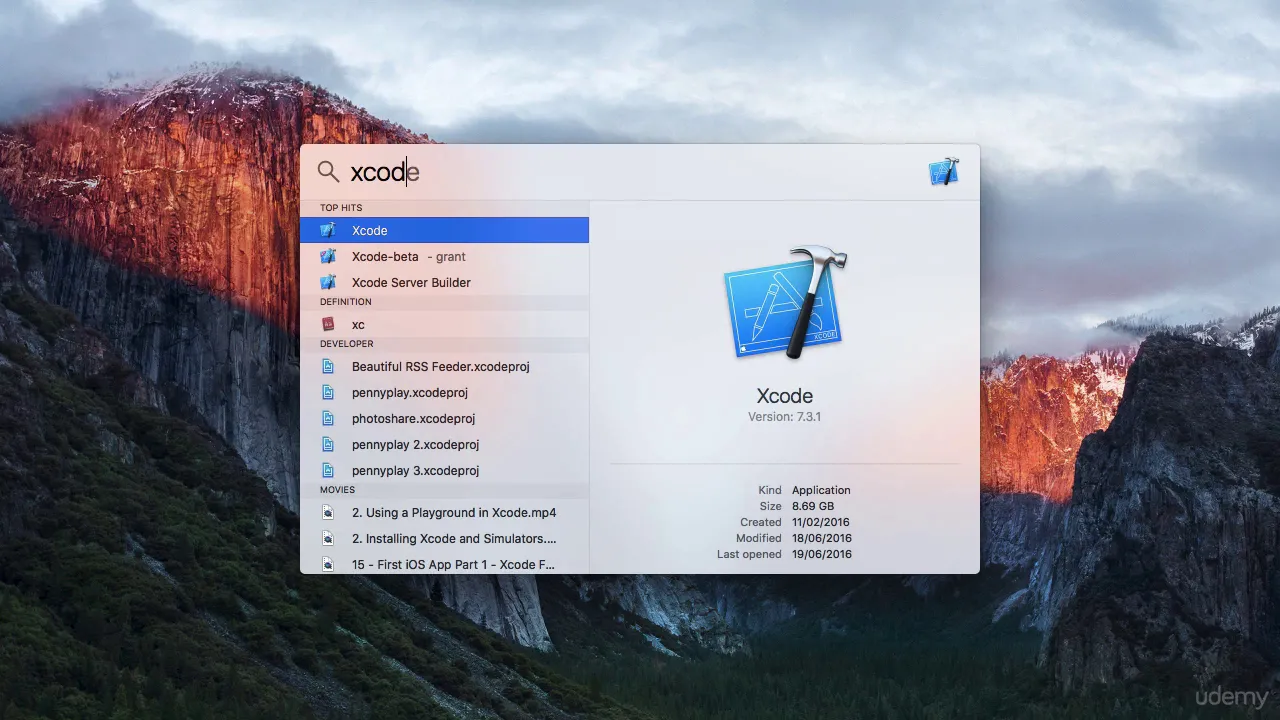Image resolution: width=1280 pixels, height=720 pixels.
Task: Click the pennyplay 3.xcodeproj file icon
Action: pos(328,470)
